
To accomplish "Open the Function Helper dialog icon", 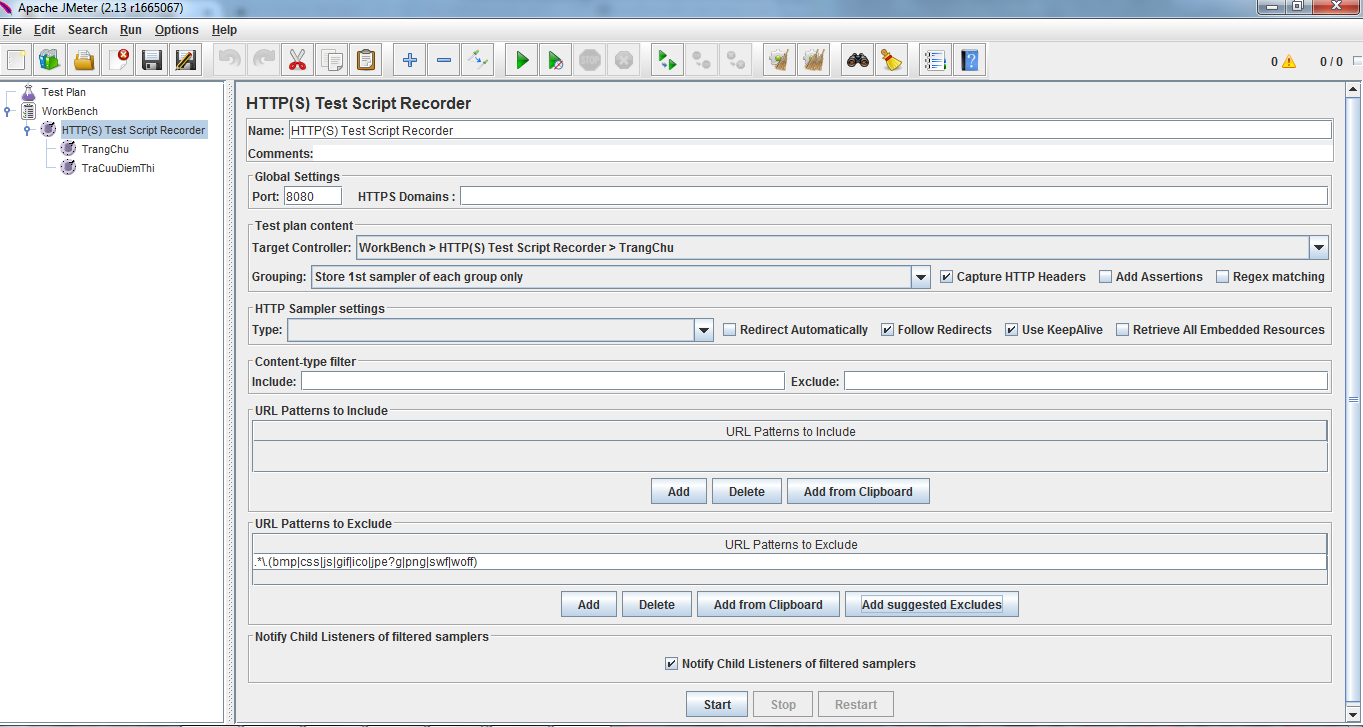I will [x=935, y=60].
